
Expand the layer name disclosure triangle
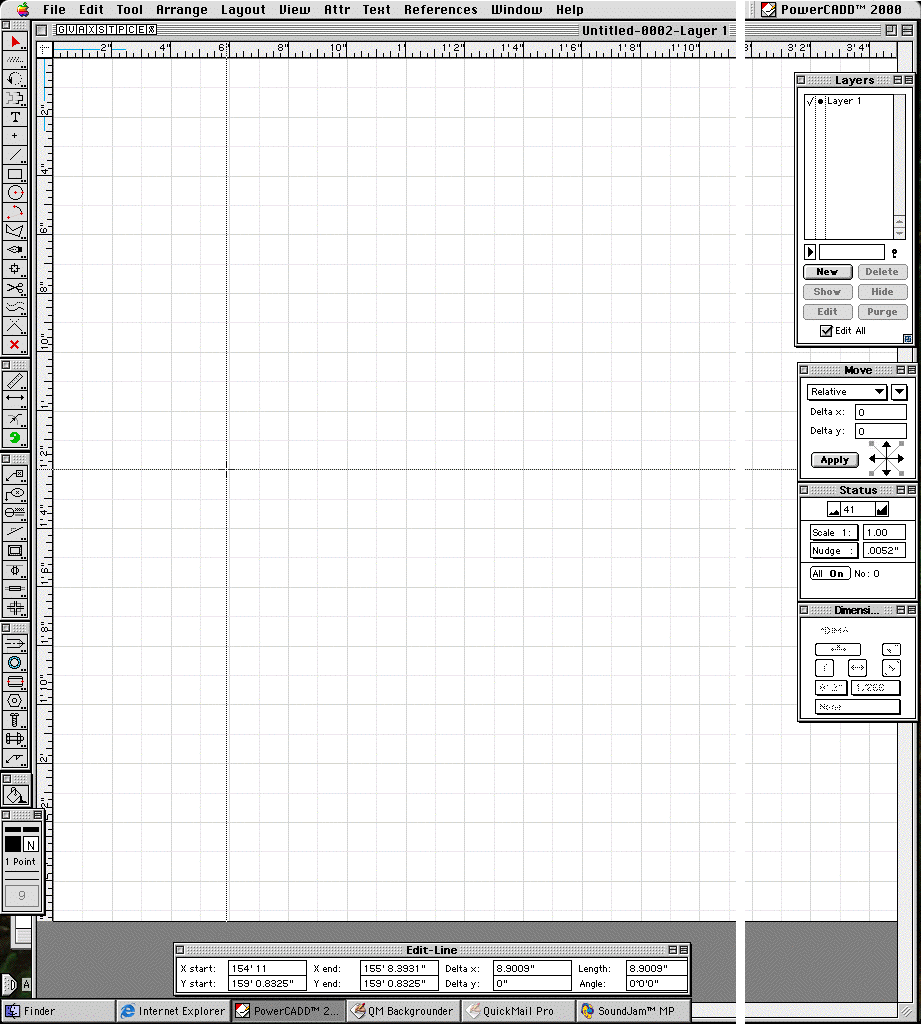(x=810, y=252)
